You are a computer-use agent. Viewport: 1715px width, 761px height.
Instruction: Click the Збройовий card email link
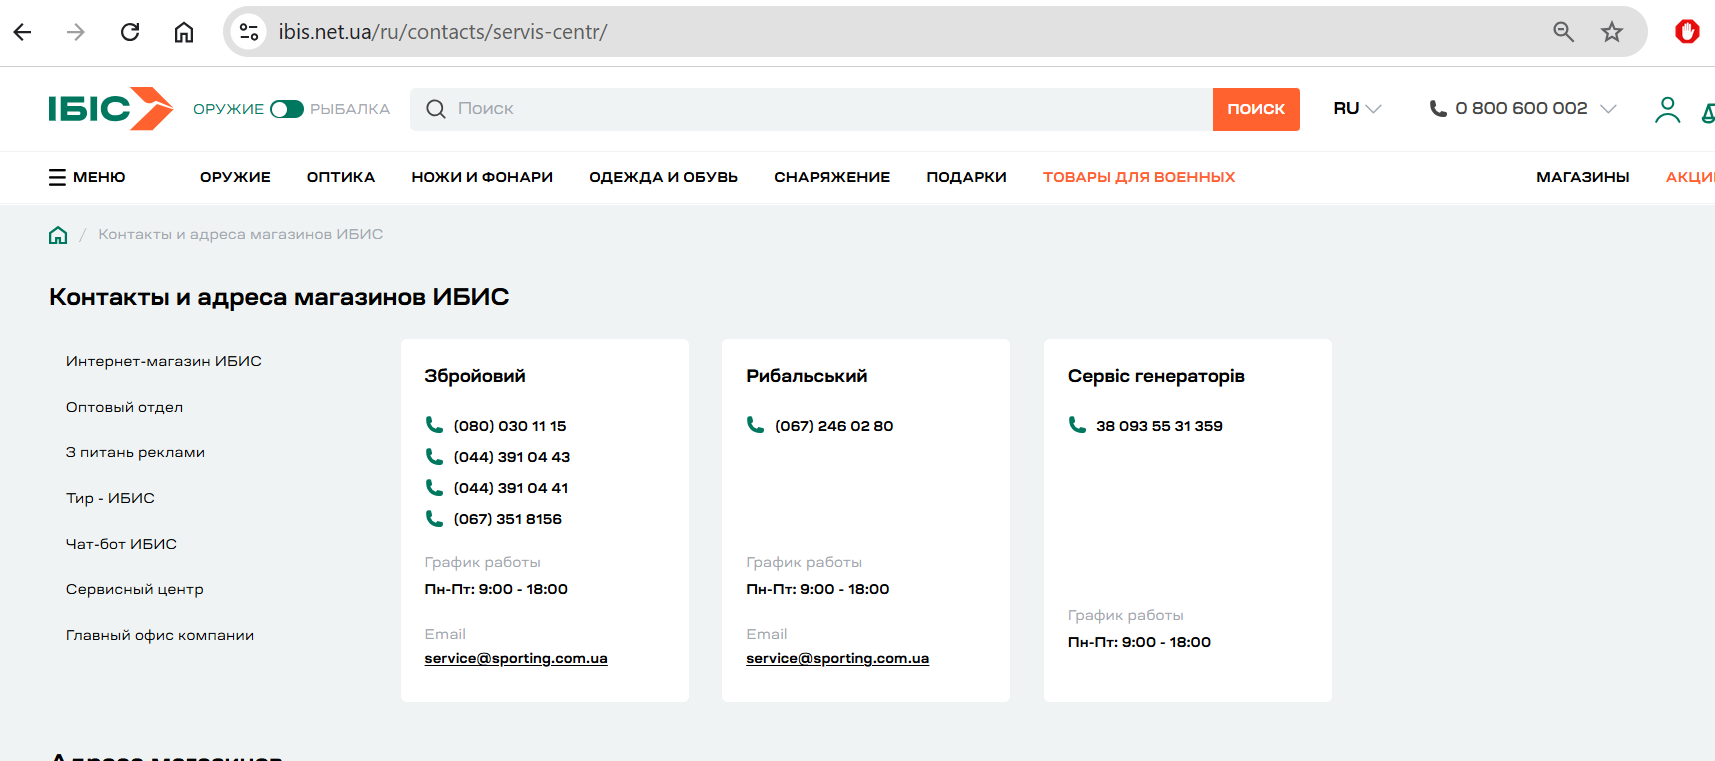[516, 658]
